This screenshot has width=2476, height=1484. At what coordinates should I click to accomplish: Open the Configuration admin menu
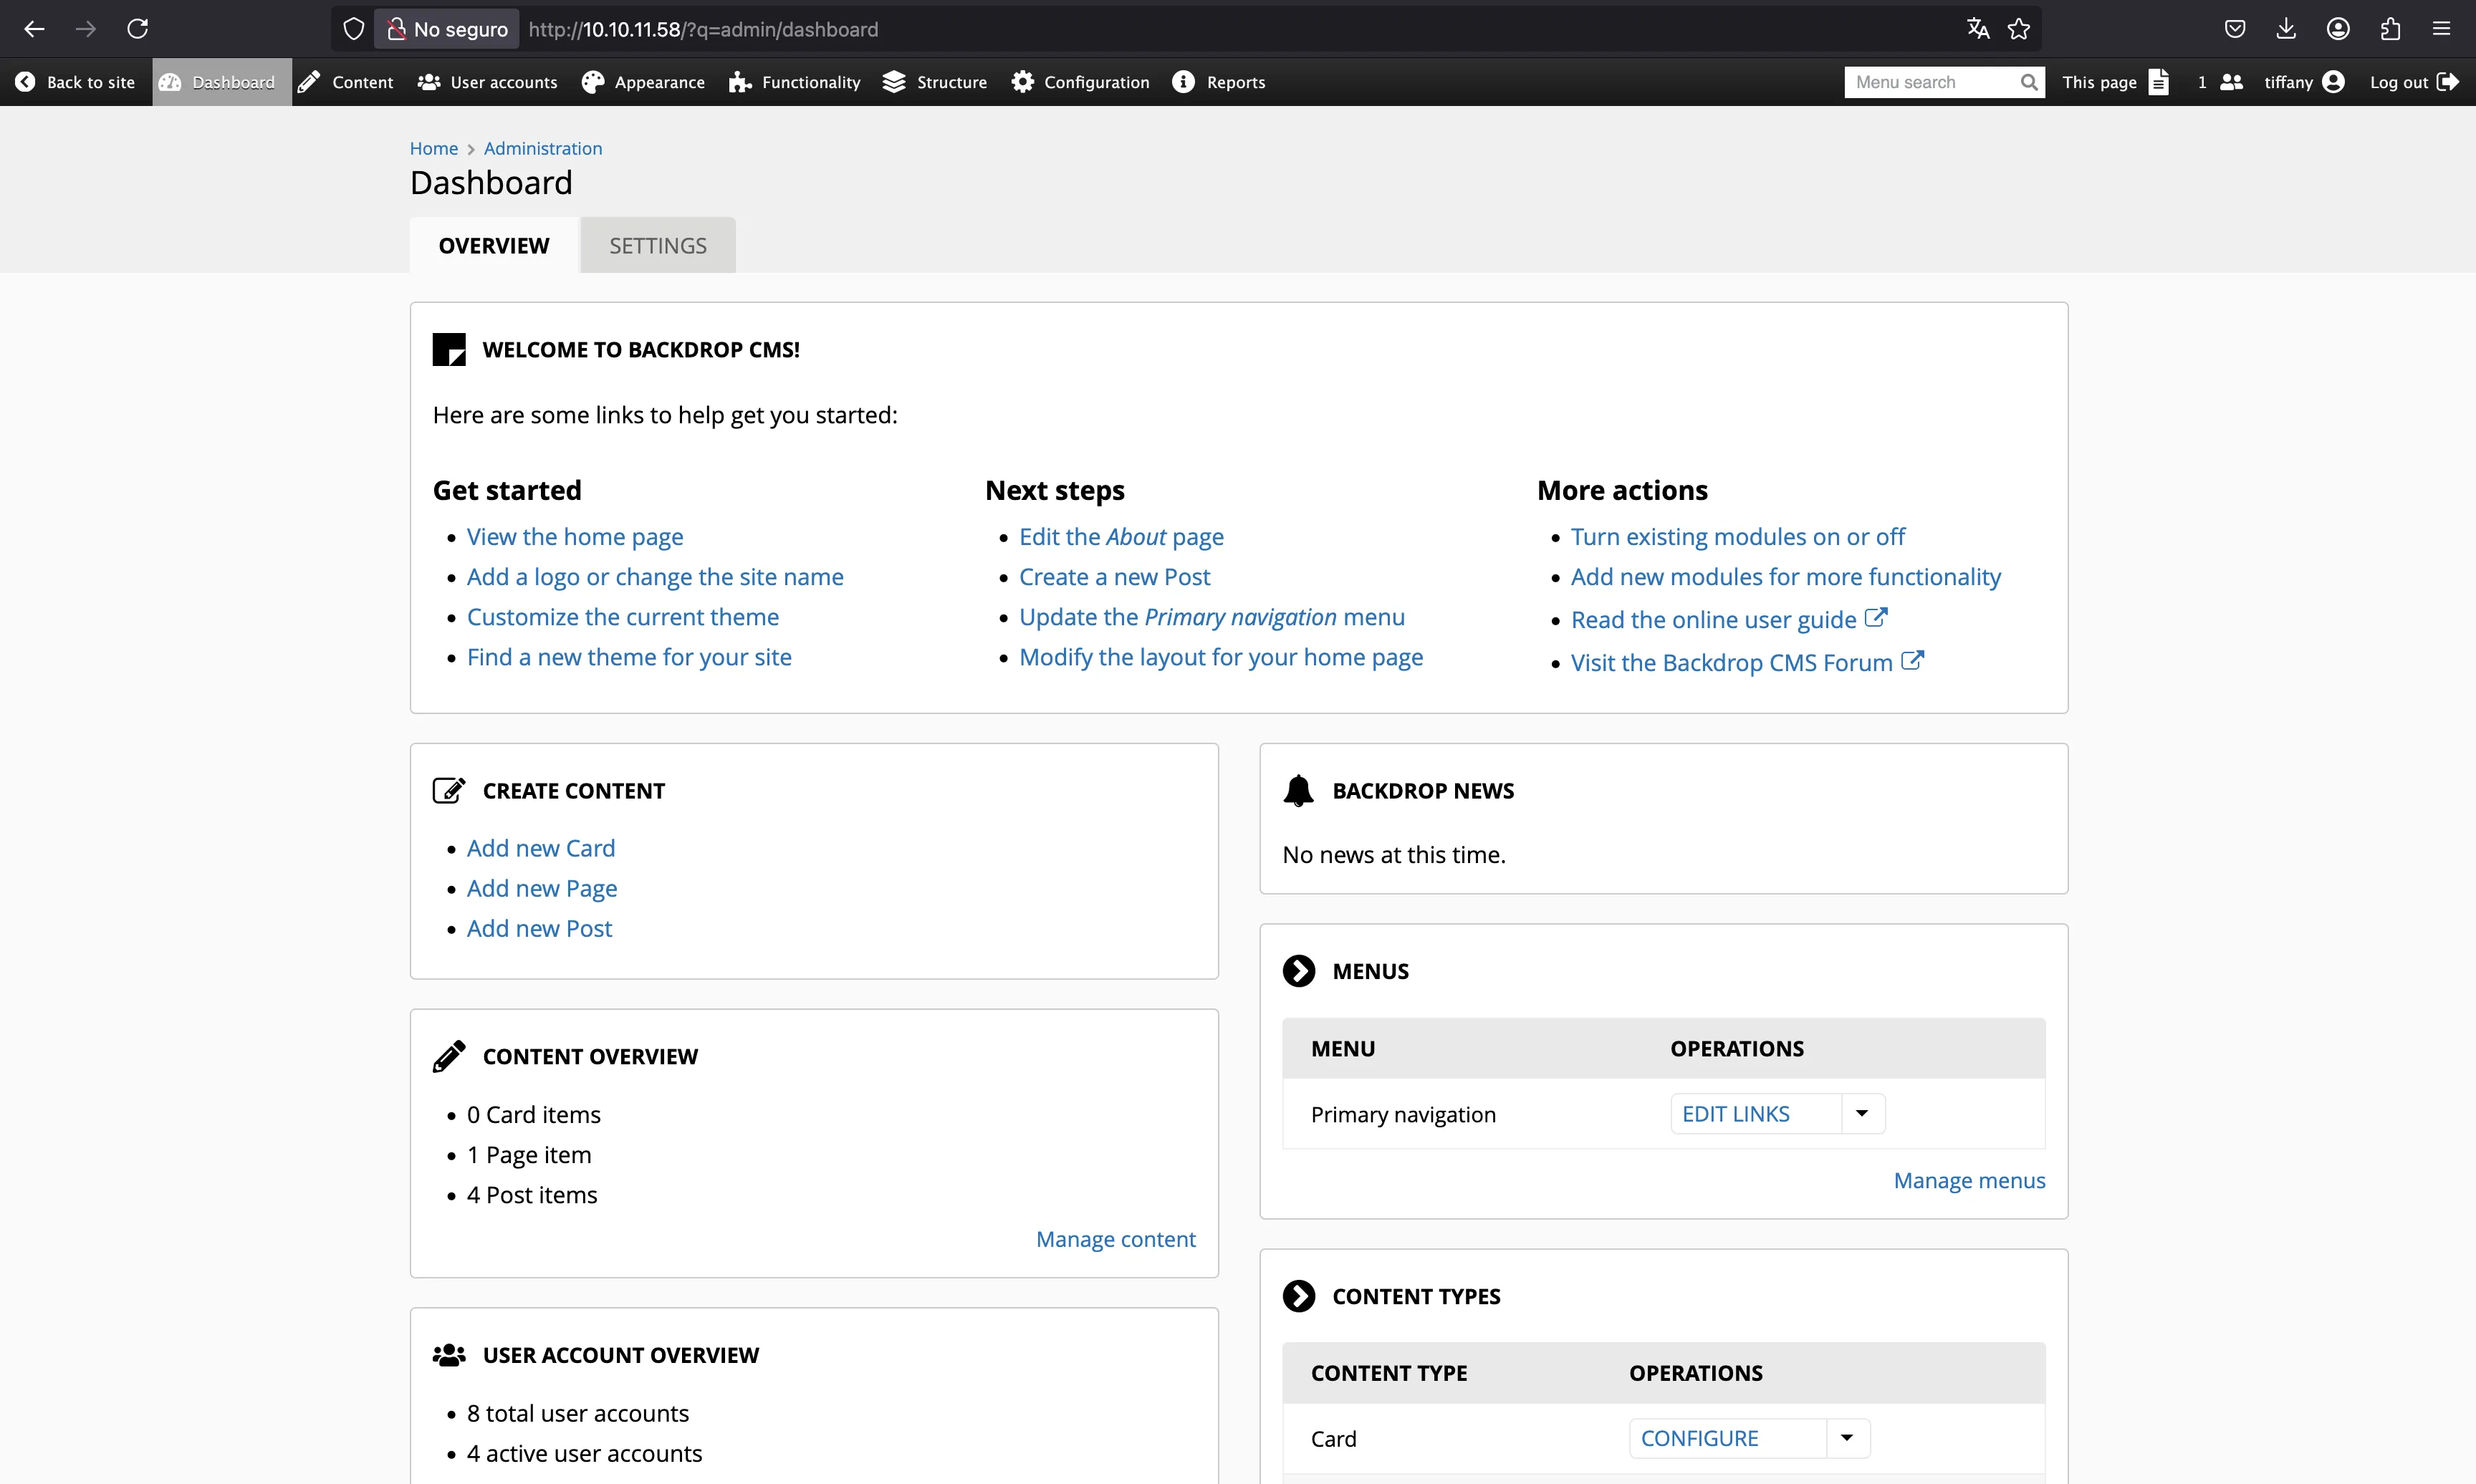(1080, 82)
